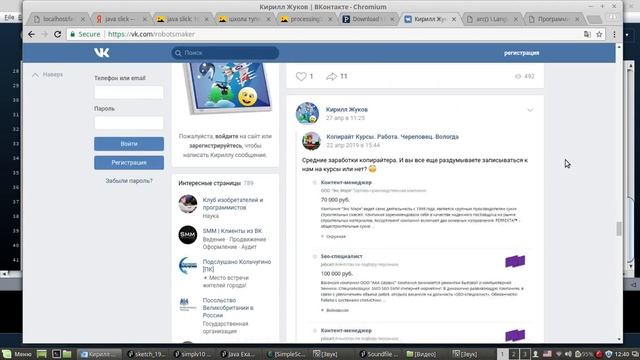Open the new tab button
The image size is (640, 360).
(x=594, y=19)
